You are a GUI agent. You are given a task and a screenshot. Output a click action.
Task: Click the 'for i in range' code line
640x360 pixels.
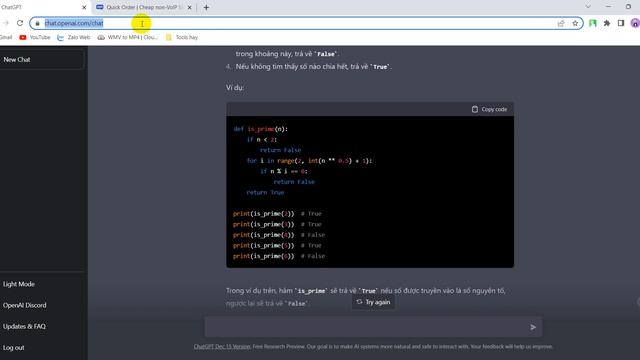pos(309,161)
